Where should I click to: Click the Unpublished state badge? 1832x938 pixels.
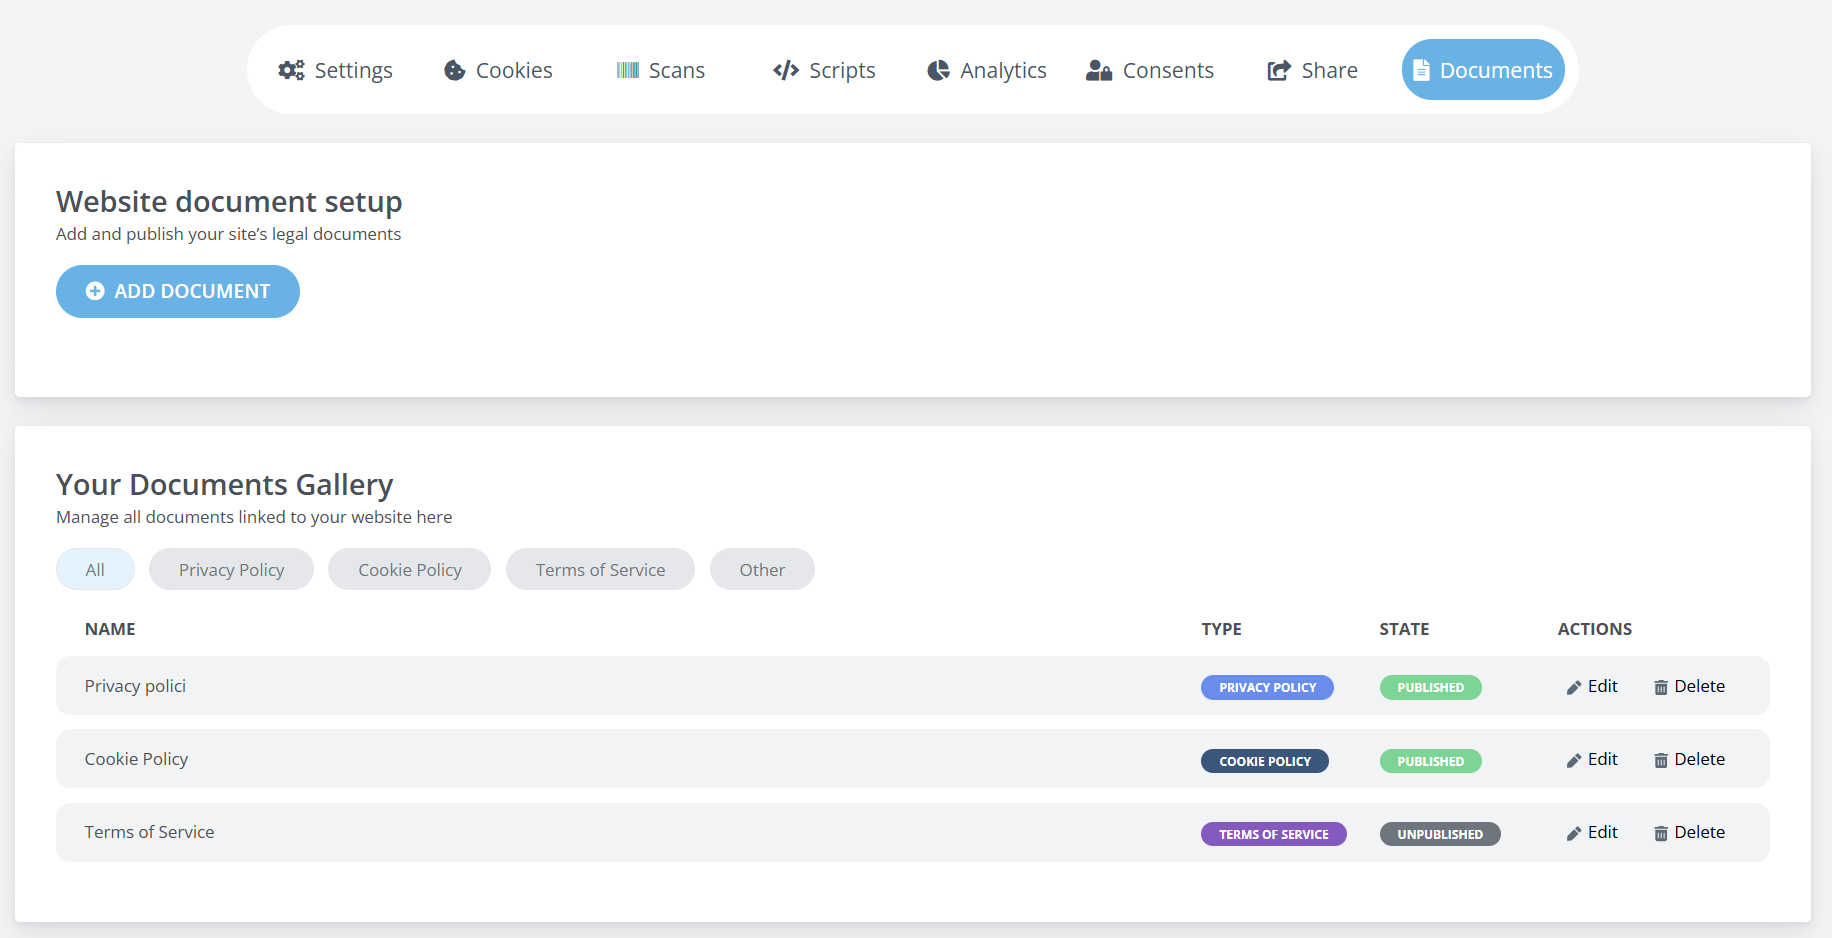1440,834
